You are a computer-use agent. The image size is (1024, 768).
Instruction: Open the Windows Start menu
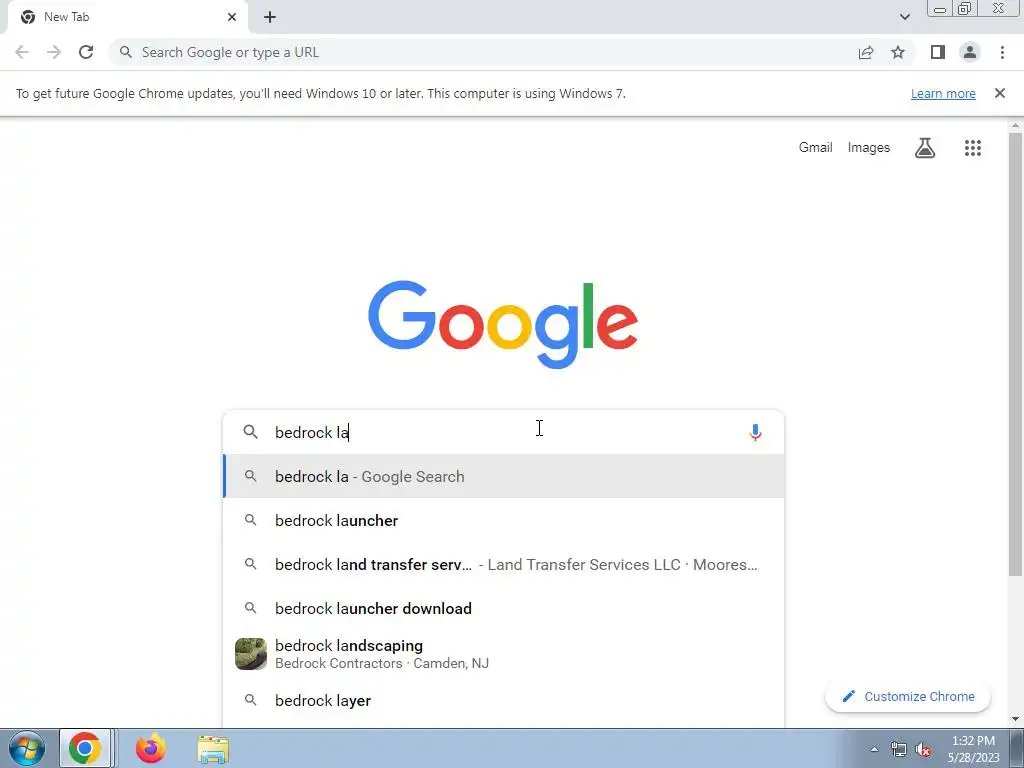tap(27, 748)
